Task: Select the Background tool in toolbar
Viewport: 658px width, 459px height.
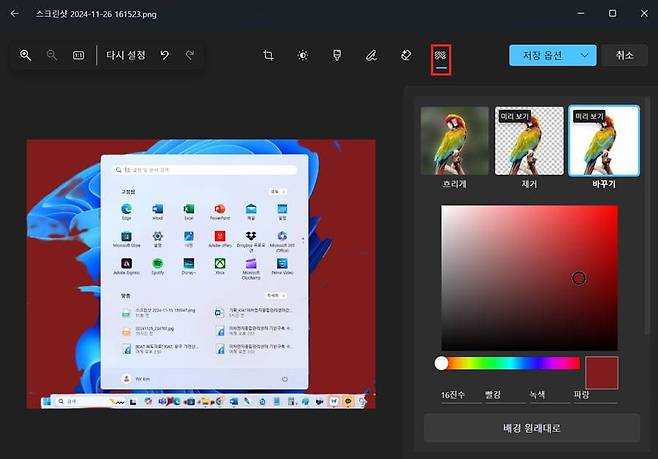Action: (439, 56)
